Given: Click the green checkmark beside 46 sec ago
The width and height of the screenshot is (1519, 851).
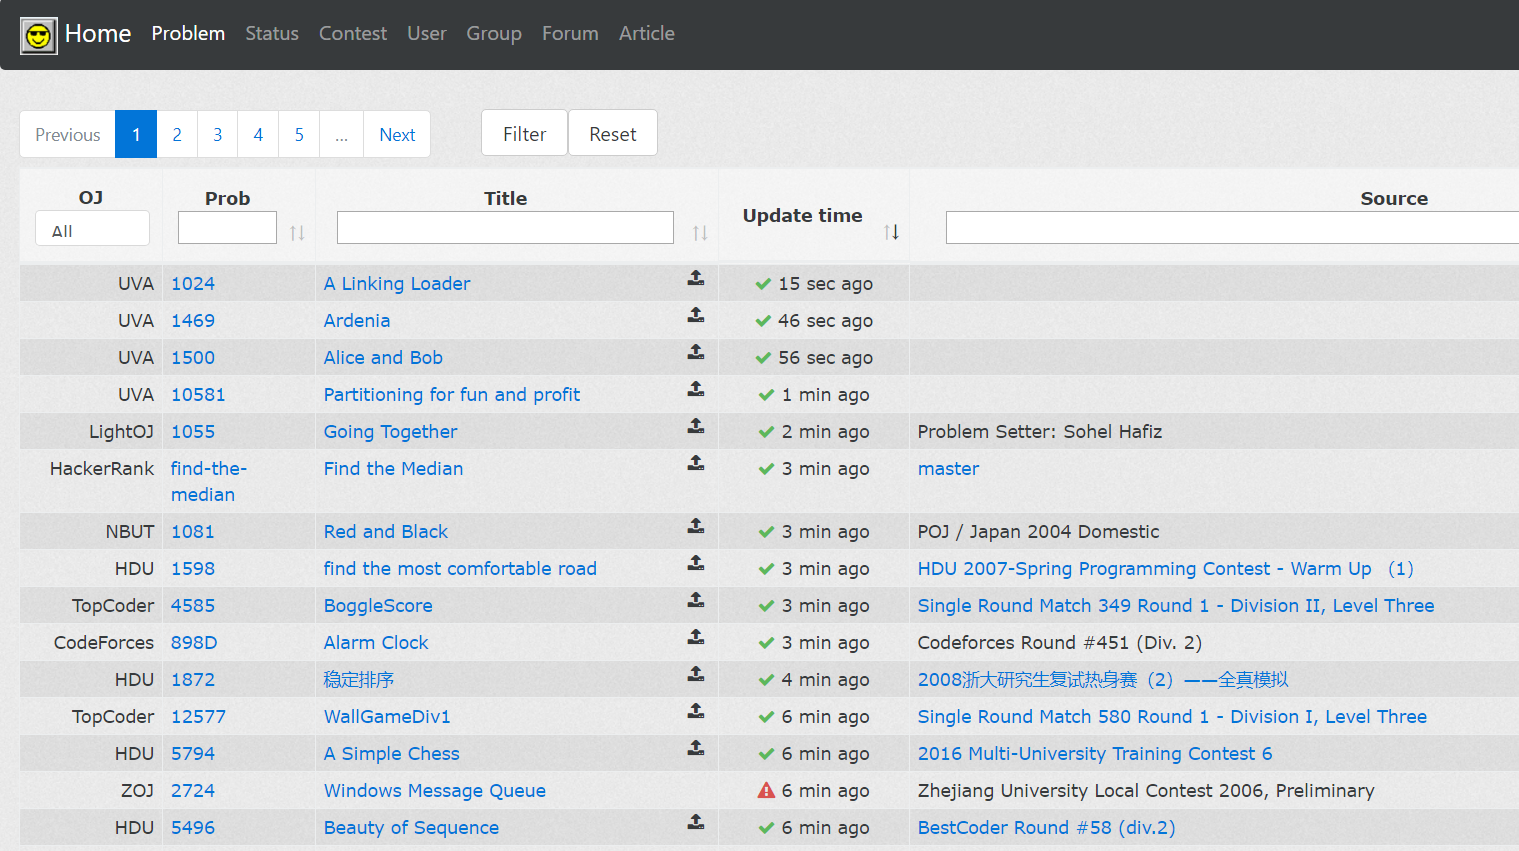Looking at the screenshot, I should 763,321.
